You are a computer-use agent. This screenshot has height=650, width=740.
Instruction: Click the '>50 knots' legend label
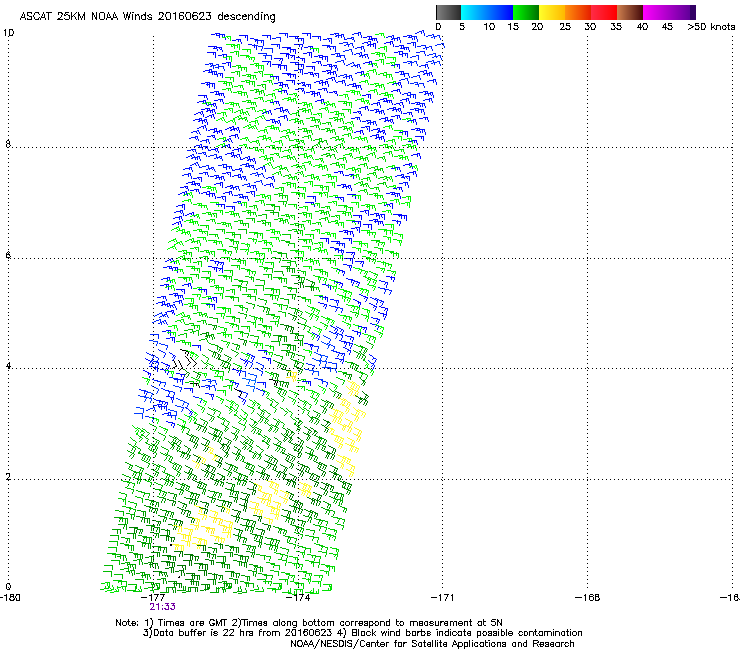[x=711, y=27]
